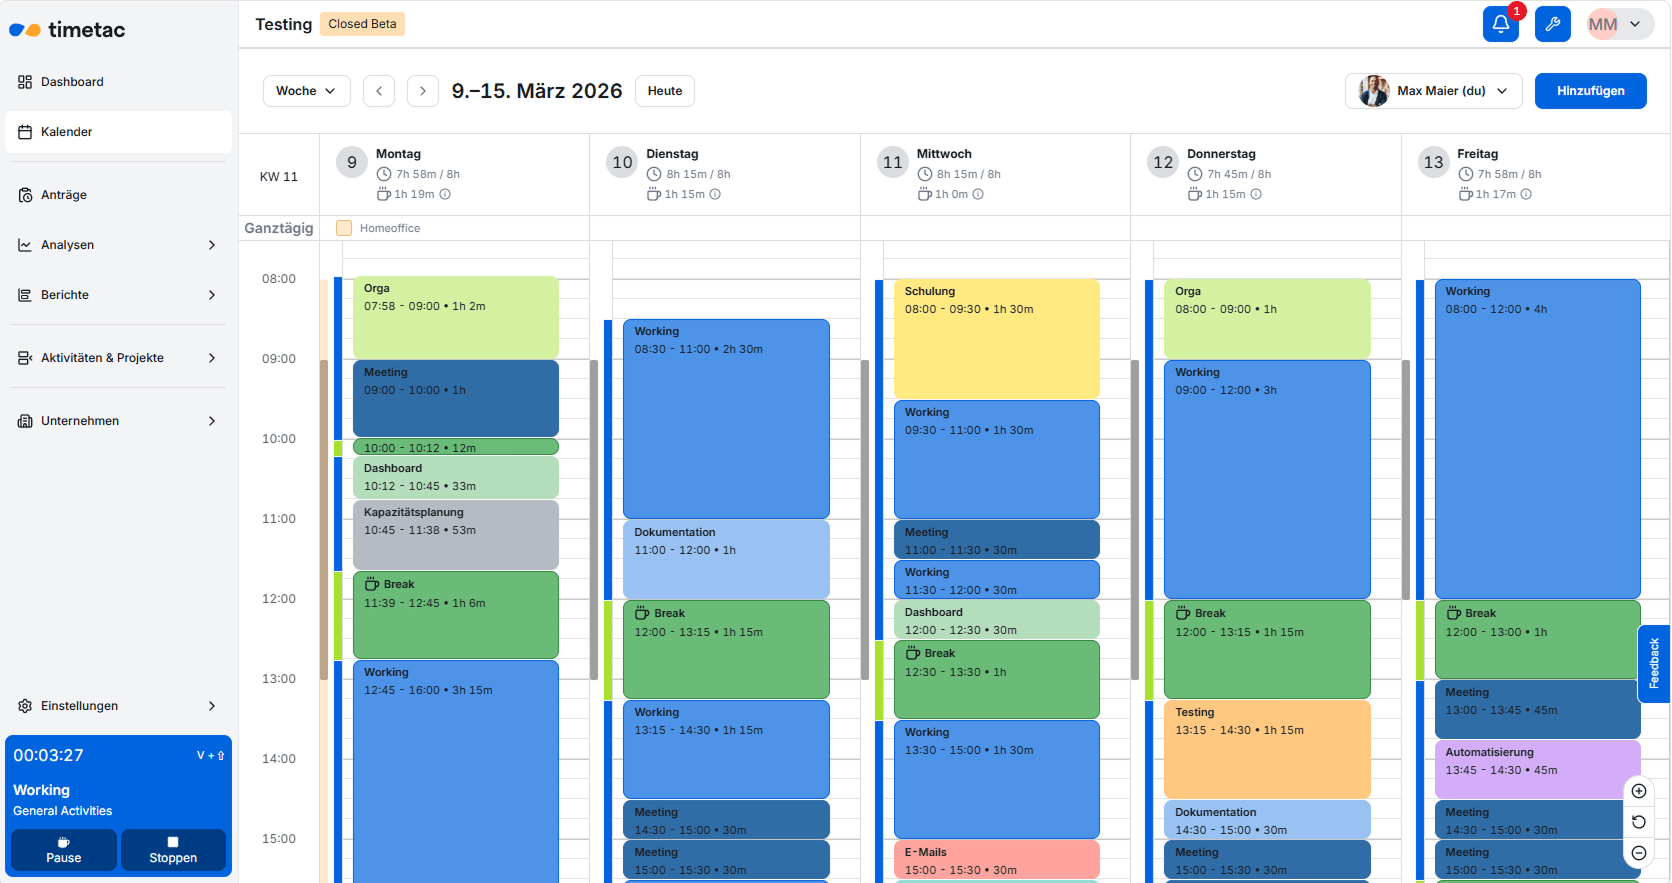Screen dimensions: 1672x883
Task: Open the Woche view dropdown
Action: 306,91
